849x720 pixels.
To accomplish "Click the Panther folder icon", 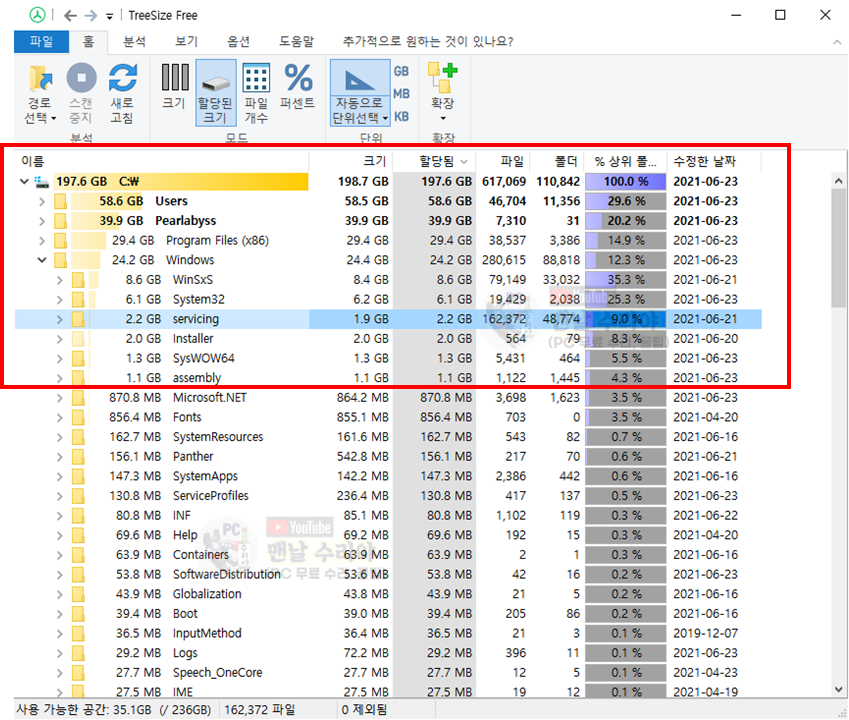I will tap(79, 457).
